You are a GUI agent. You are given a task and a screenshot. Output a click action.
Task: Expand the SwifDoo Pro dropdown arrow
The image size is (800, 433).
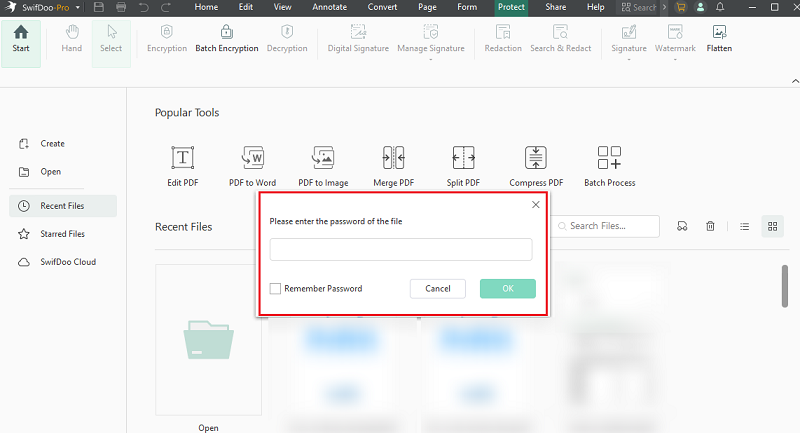[x=78, y=8]
